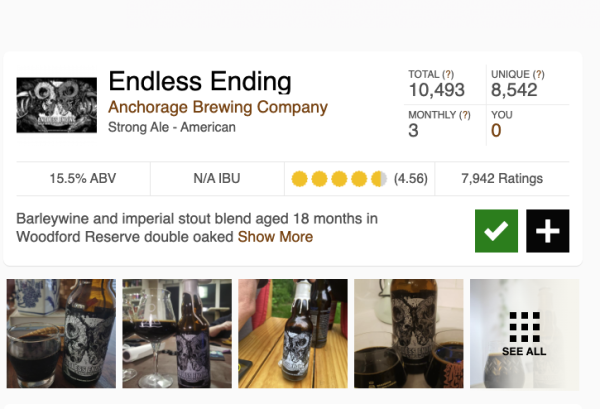Click the question mark beside UNIQUE
Viewport: 600px width, 409px height.
click(x=539, y=74)
